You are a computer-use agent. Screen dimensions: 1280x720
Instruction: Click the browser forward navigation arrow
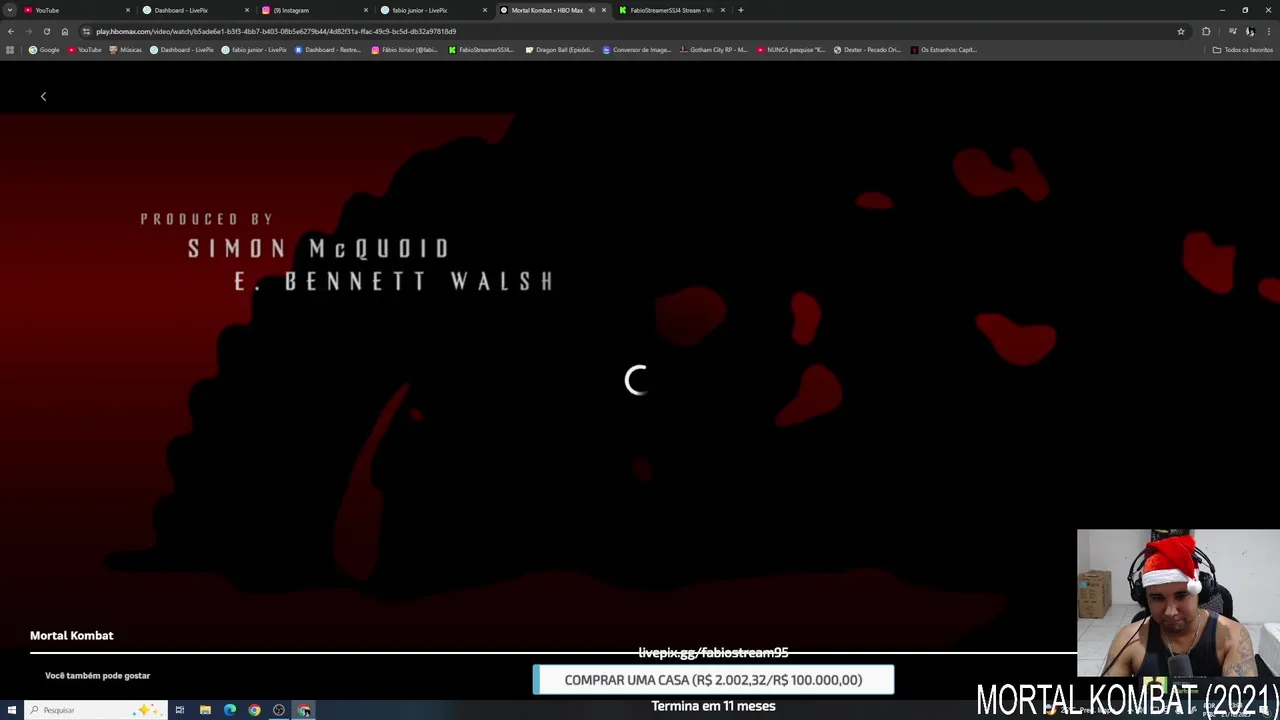pyautogui.click(x=28, y=31)
